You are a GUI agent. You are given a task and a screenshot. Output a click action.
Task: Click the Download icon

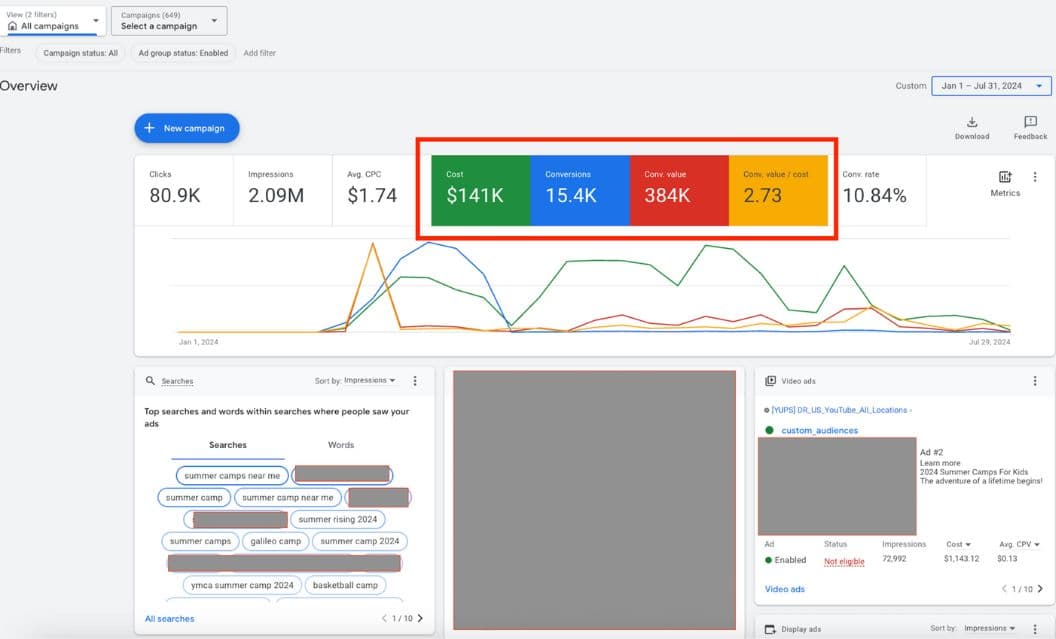(971, 122)
